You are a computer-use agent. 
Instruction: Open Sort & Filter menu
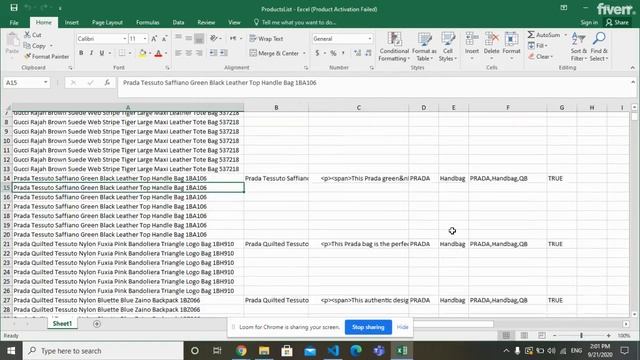(x=578, y=47)
